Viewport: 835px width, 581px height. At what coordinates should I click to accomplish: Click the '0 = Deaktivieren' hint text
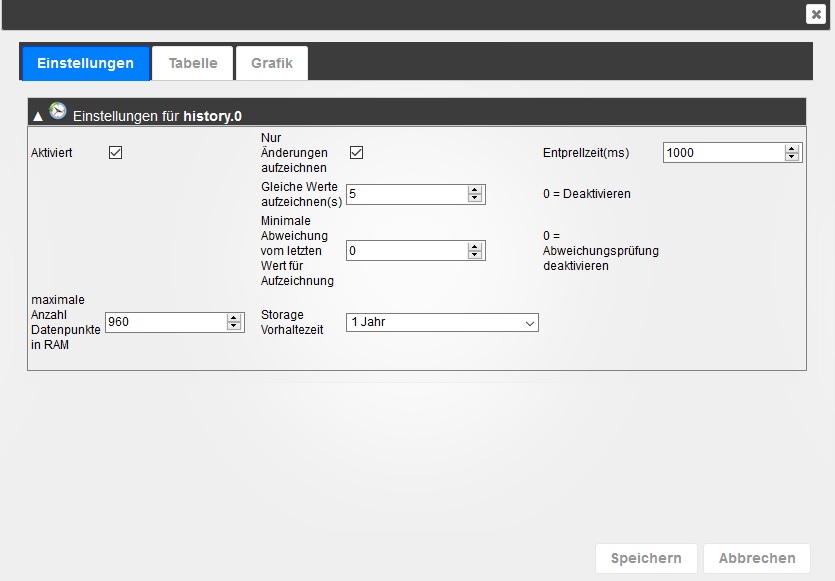pos(586,194)
